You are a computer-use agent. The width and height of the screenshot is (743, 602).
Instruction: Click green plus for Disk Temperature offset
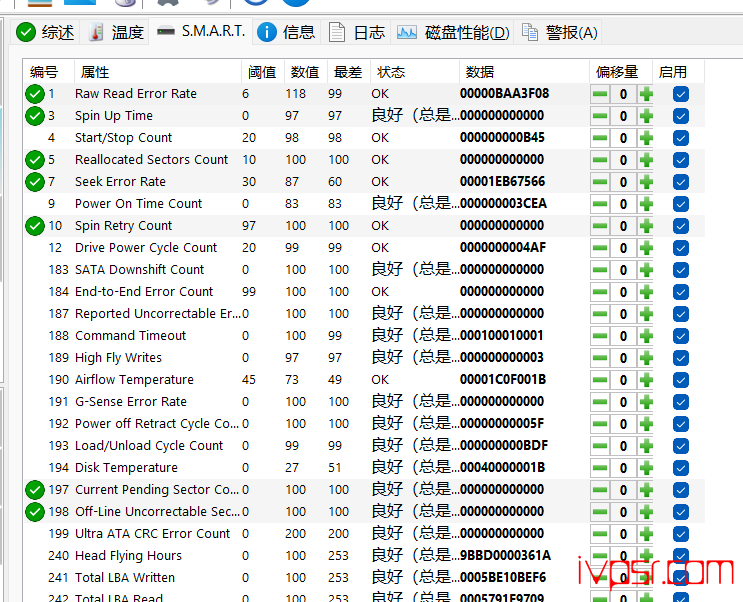coord(646,468)
